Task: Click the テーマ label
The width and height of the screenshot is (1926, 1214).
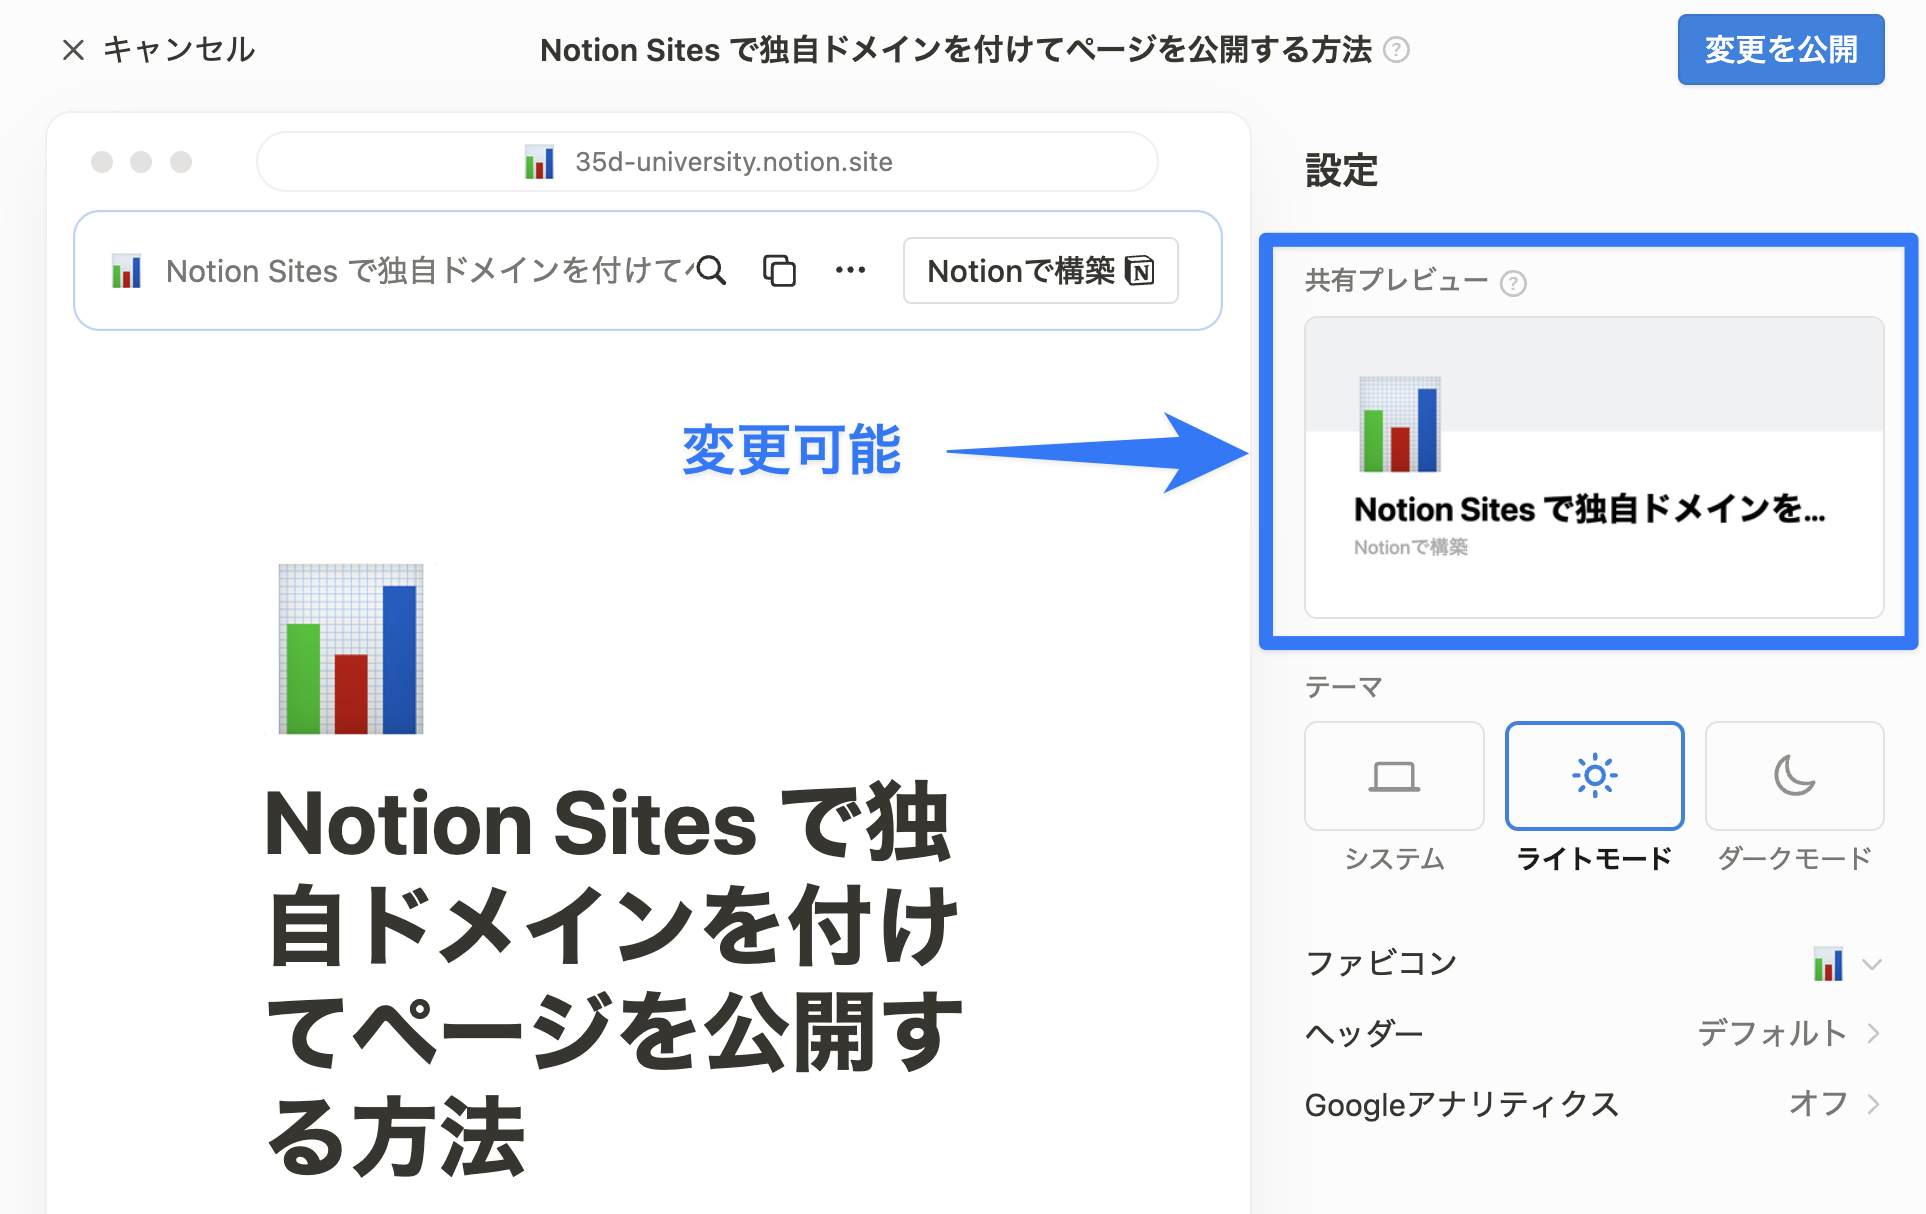Action: pyautogui.click(x=1343, y=687)
